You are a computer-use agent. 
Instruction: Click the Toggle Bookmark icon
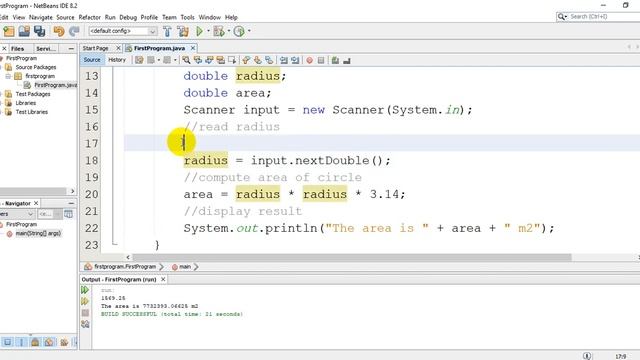coord(269,60)
